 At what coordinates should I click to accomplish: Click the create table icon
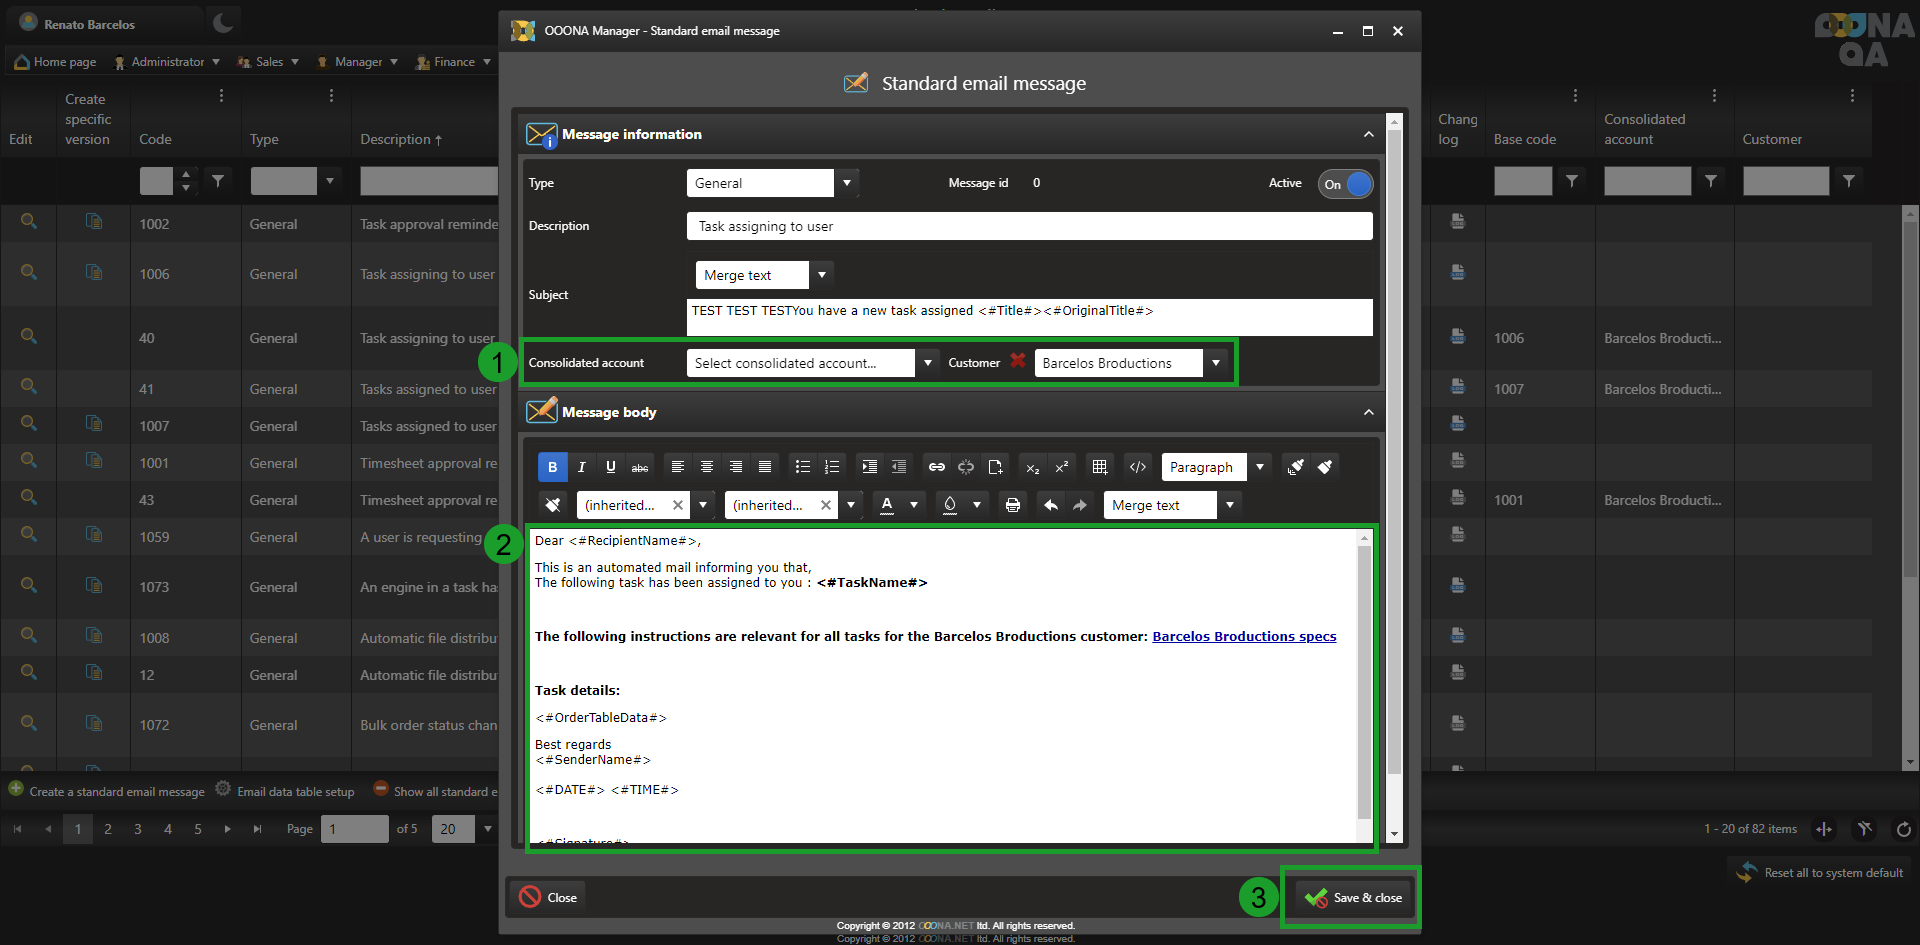(x=1099, y=467)
